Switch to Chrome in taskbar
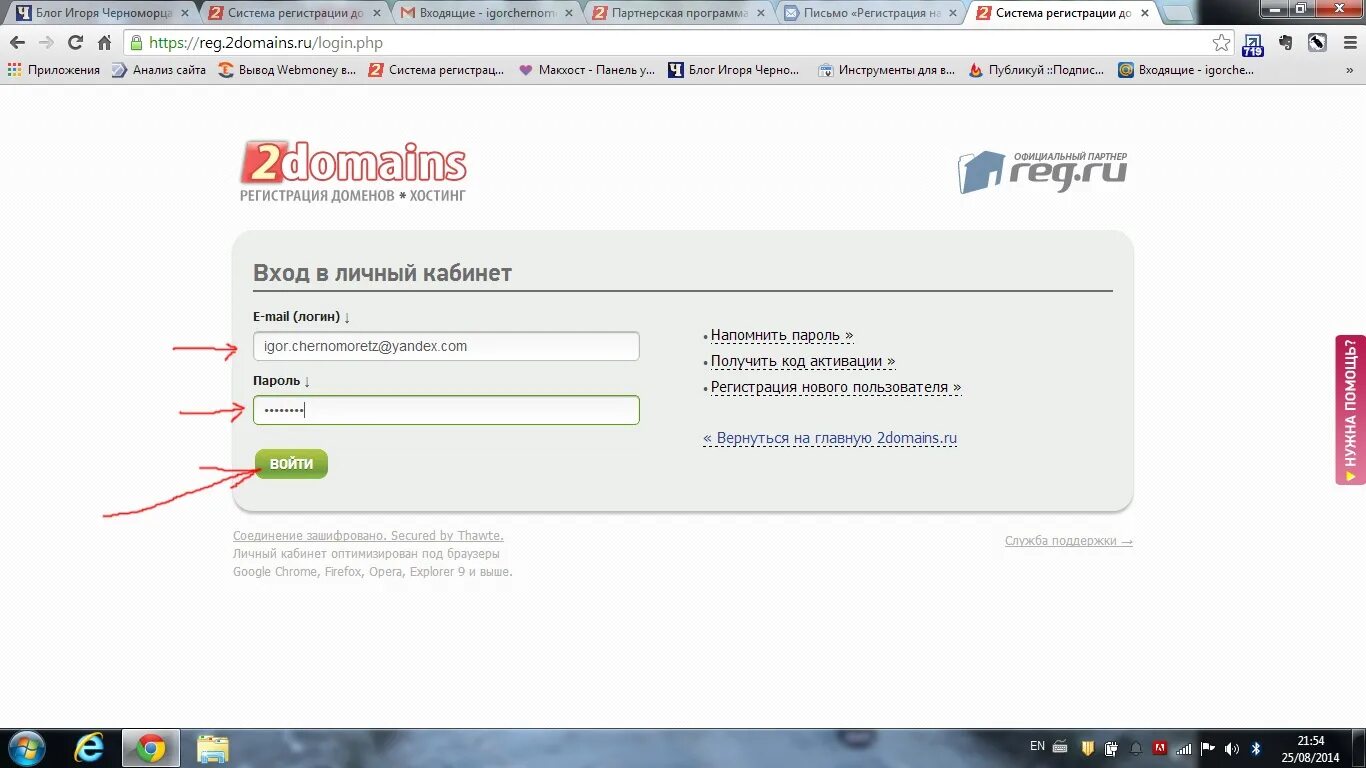 coord(151,748)
